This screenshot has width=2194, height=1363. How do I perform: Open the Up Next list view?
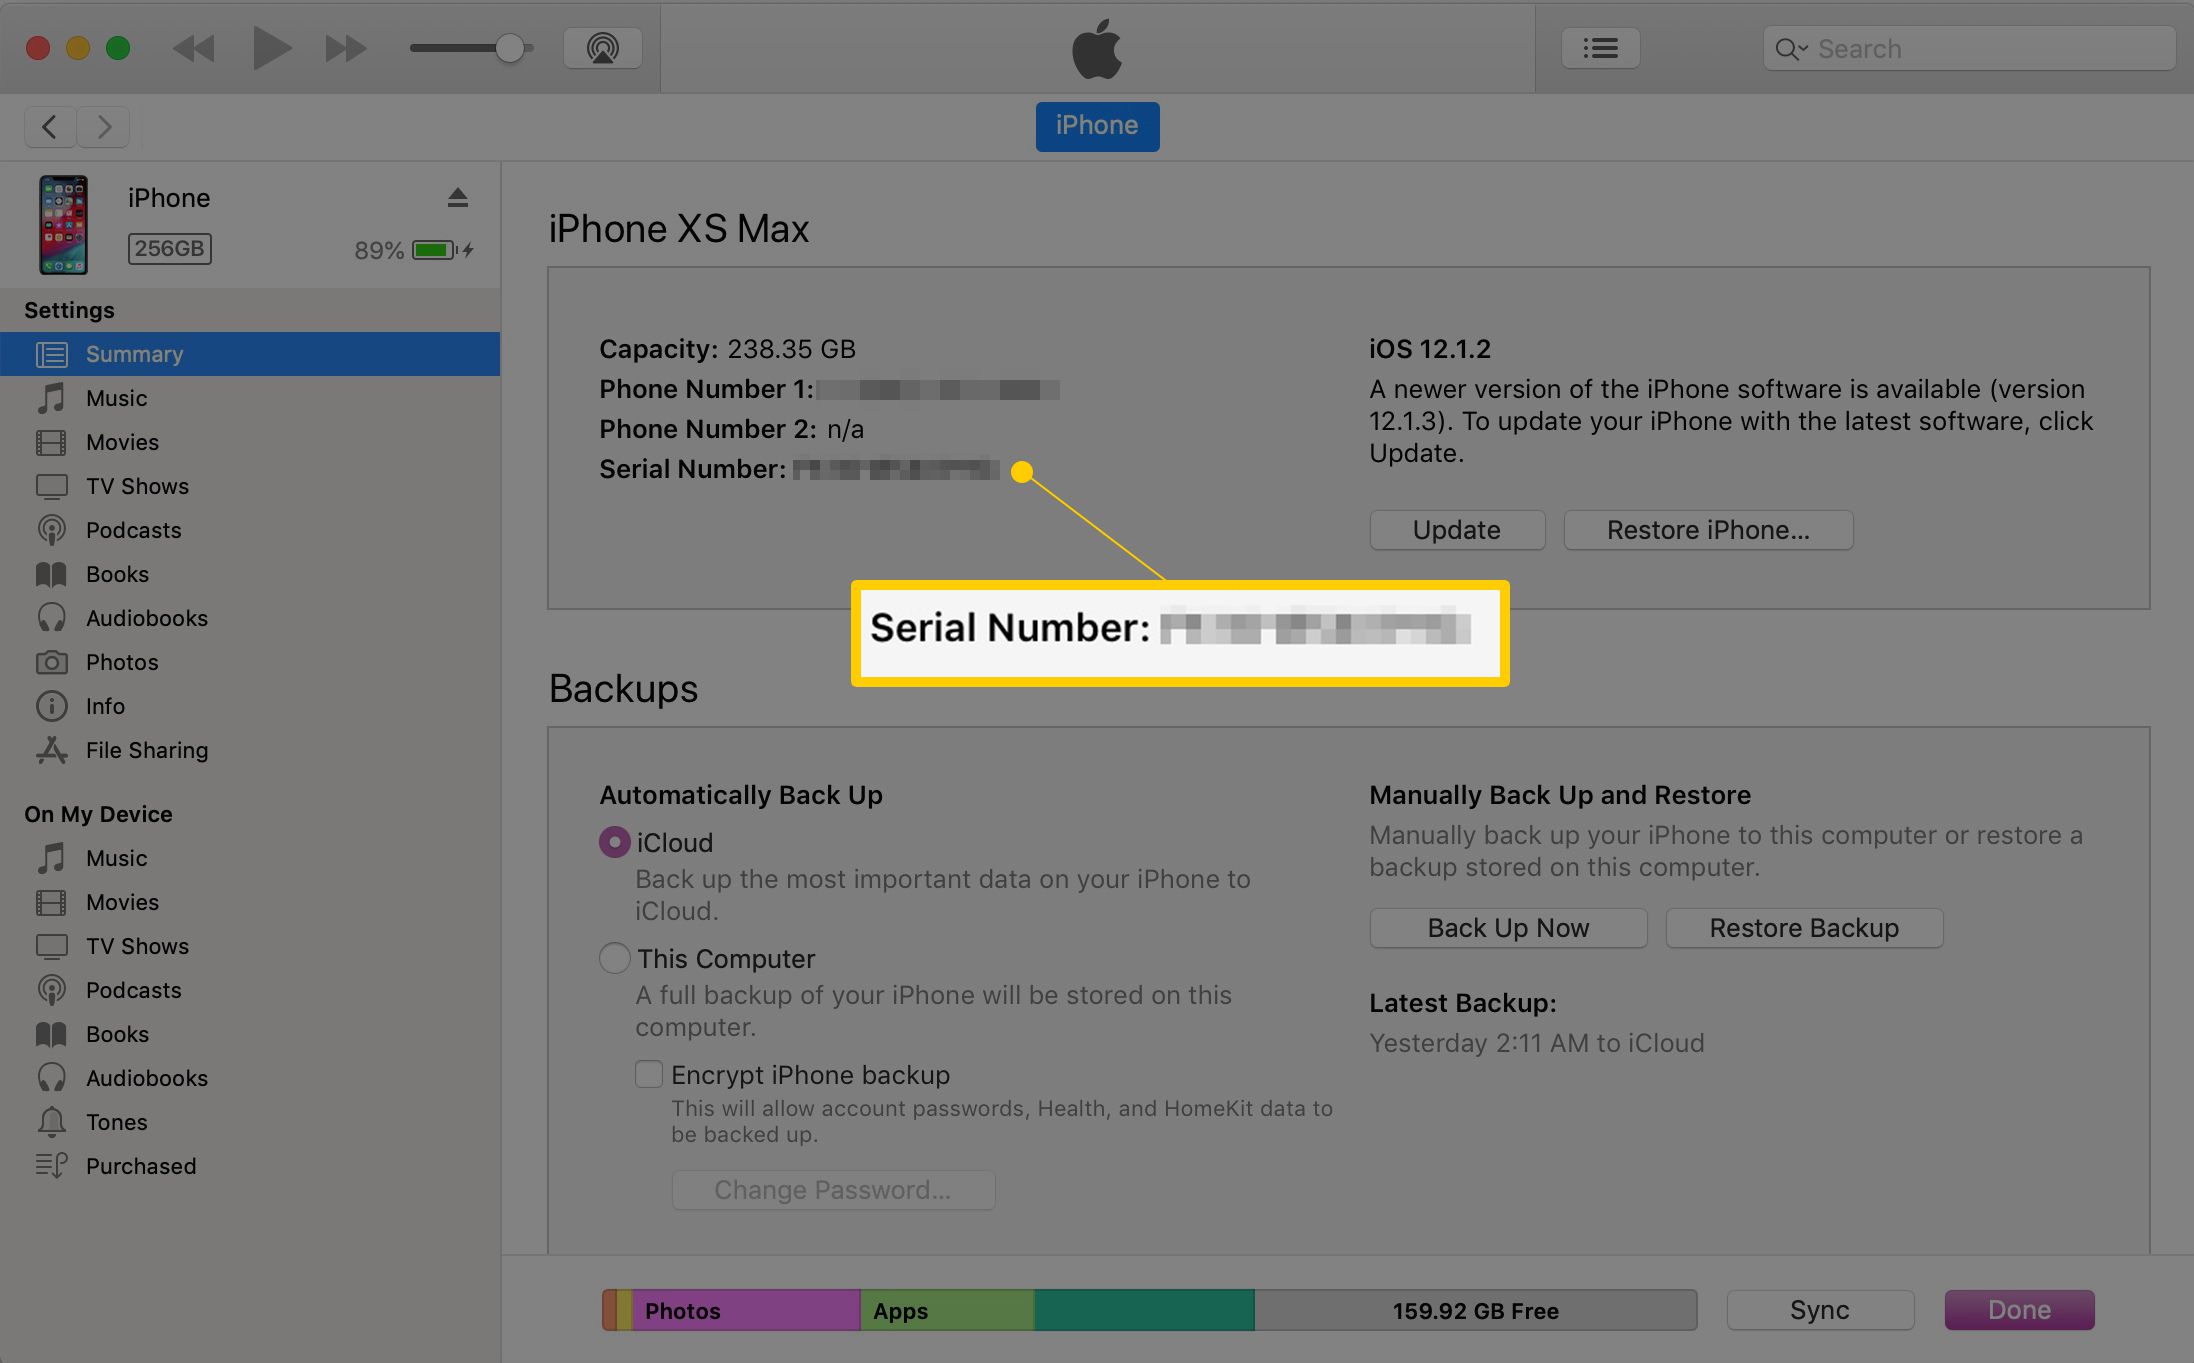[1600, 48]
